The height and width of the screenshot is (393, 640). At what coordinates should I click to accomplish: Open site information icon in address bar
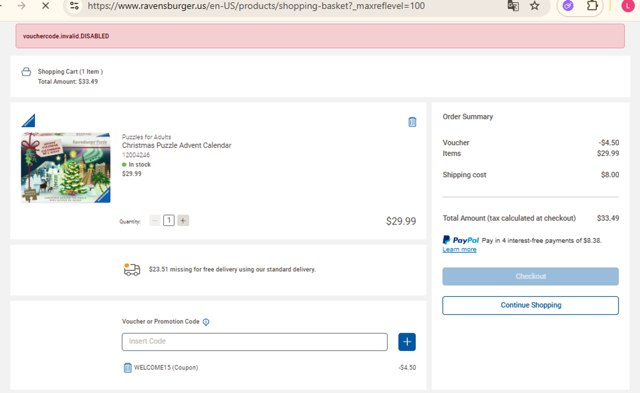point(74,6)
